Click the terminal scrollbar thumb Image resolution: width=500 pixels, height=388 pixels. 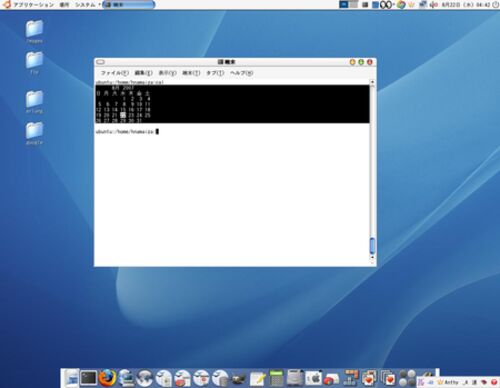click(x=372, y=246)
